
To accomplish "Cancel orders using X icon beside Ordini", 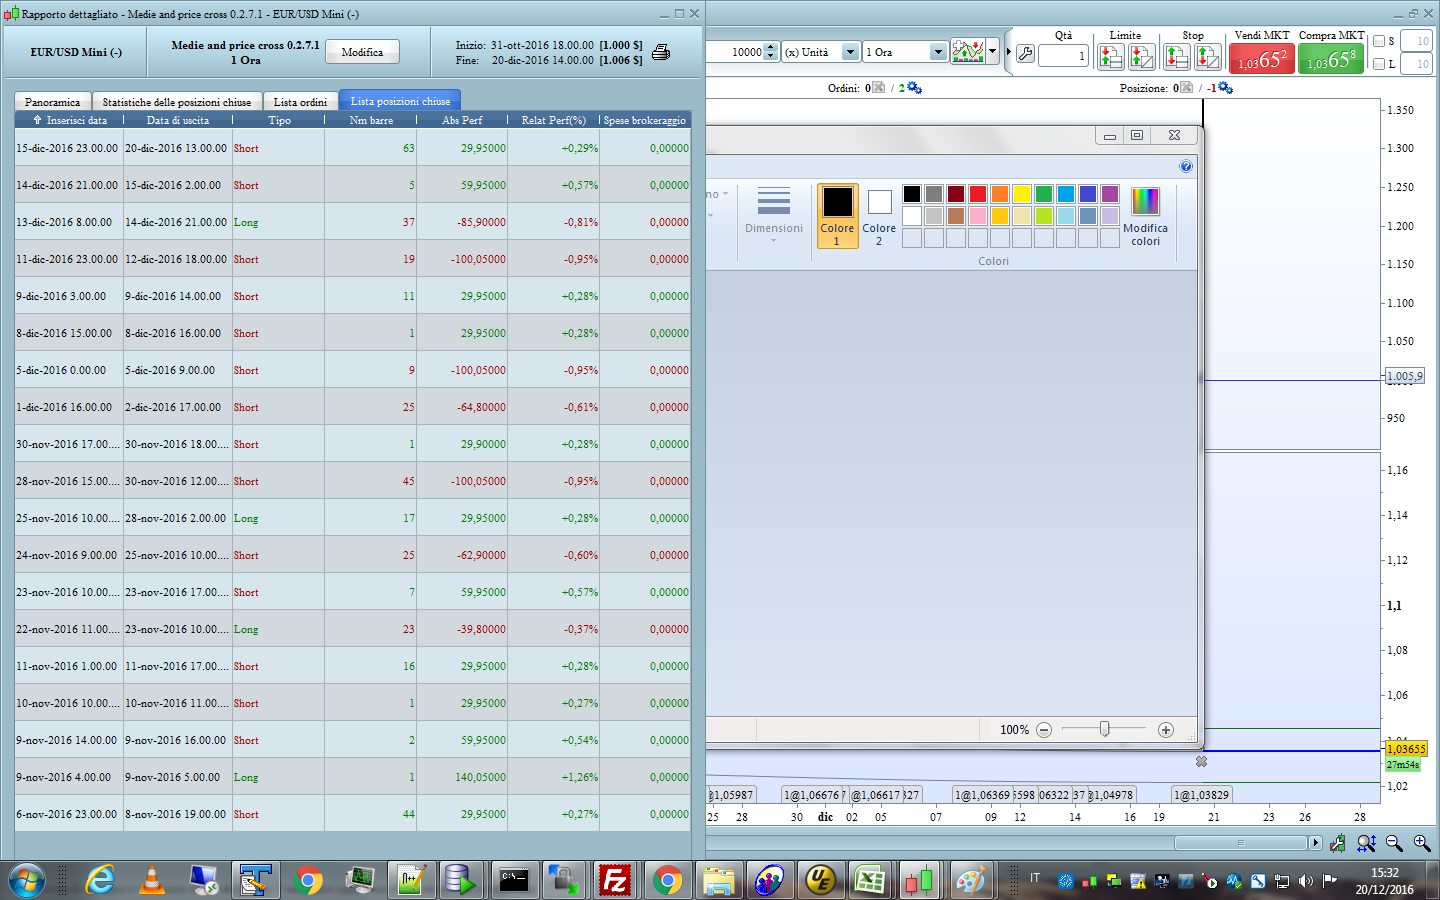I will coord(878,88).
